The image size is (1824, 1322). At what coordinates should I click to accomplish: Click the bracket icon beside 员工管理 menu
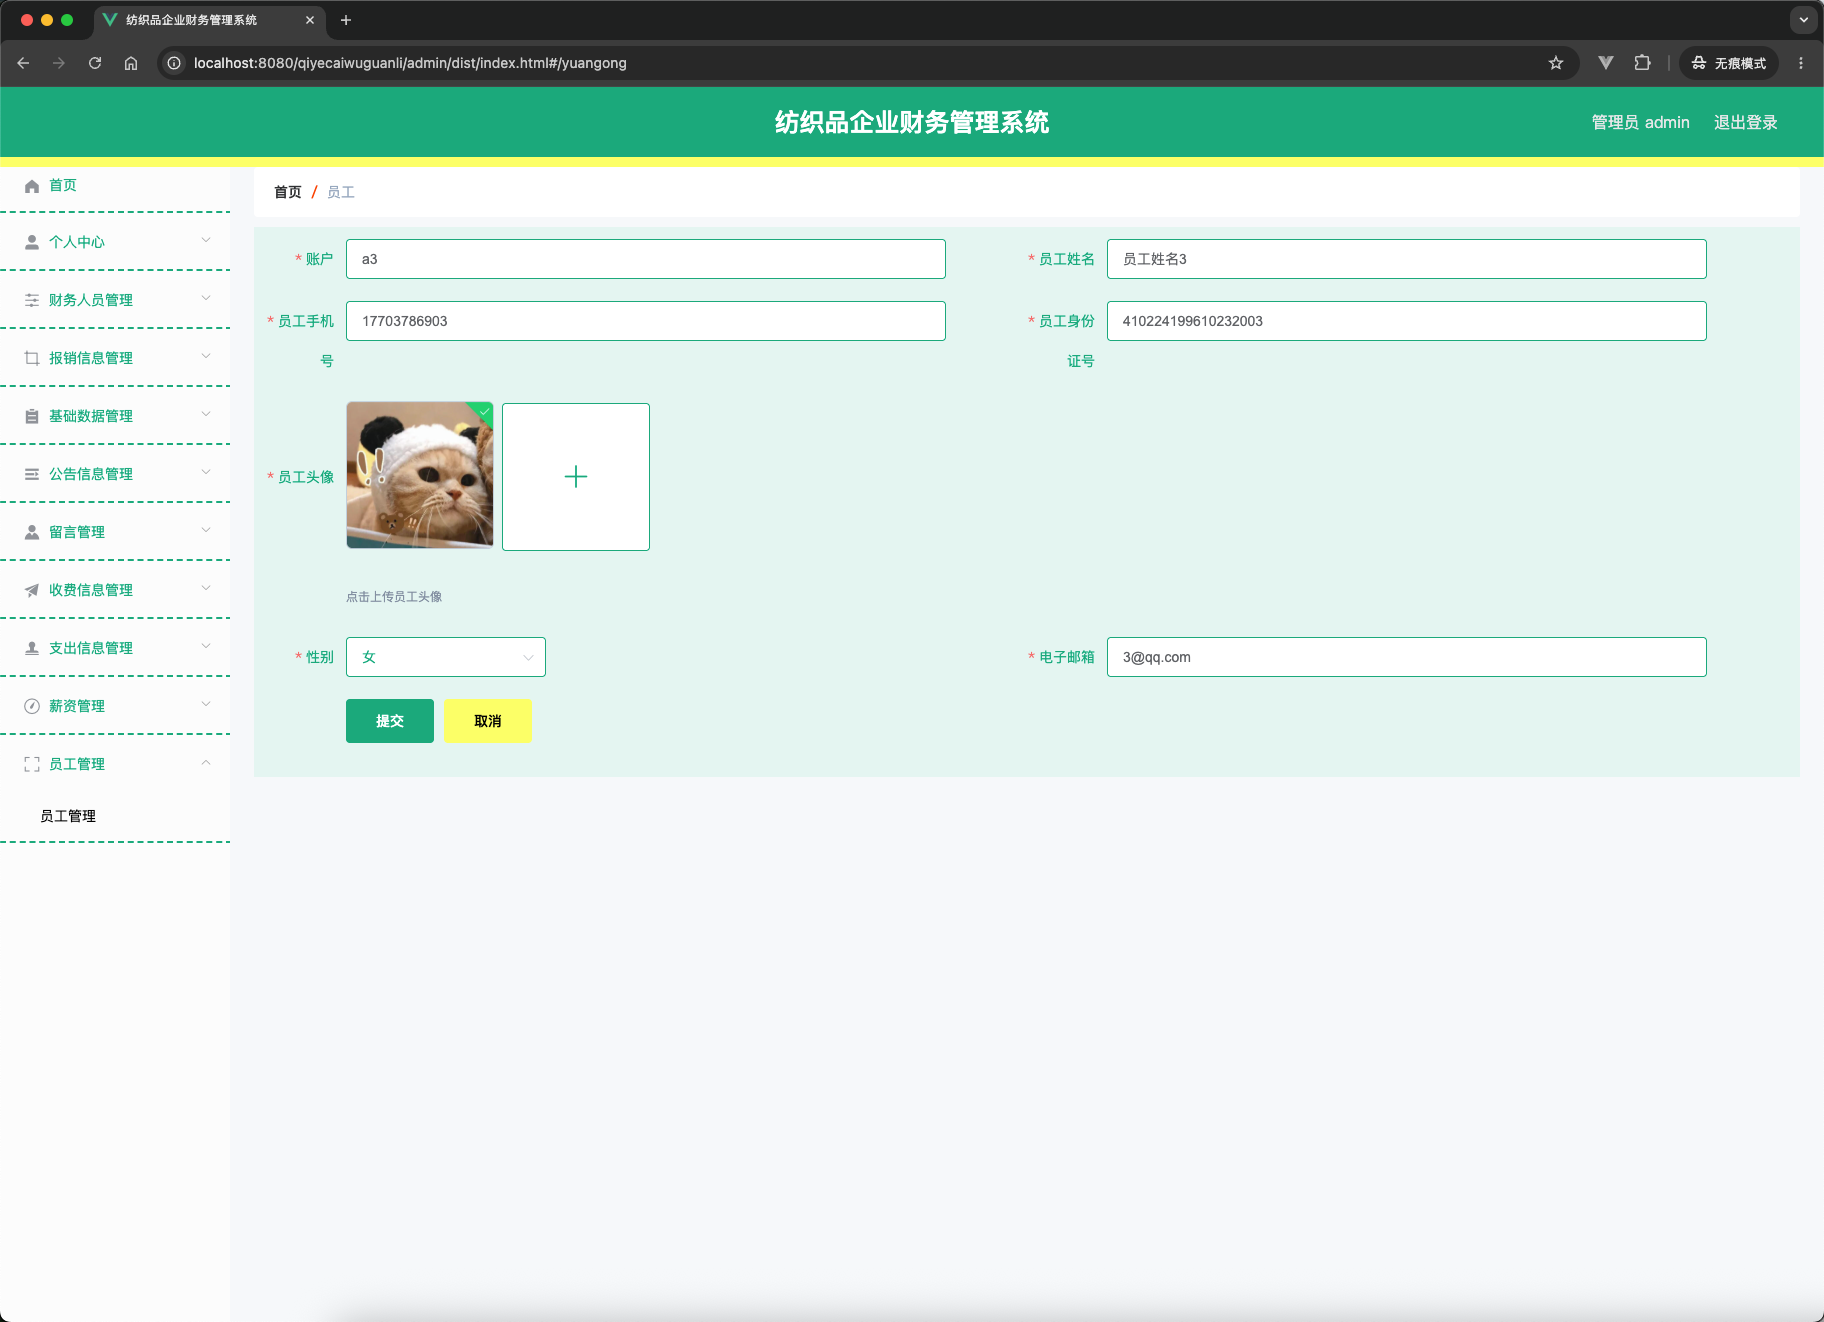coord(32,764)
